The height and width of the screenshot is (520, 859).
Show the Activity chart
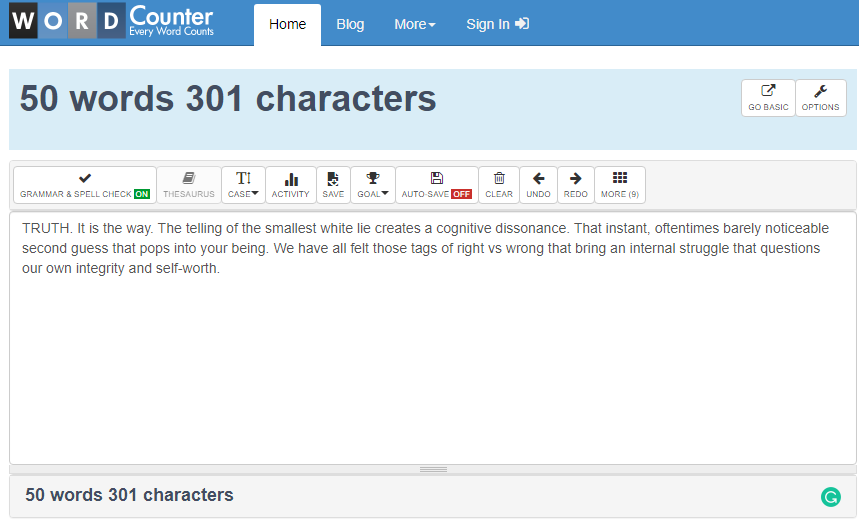(x=290, y=185)
